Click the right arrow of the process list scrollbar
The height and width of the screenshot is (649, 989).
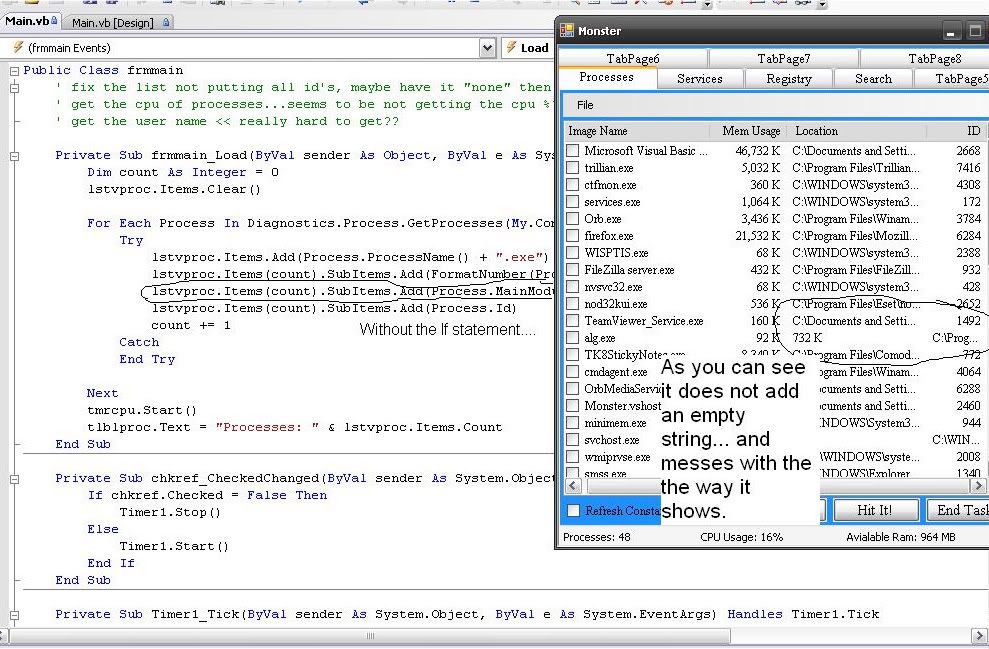(976, 485)
